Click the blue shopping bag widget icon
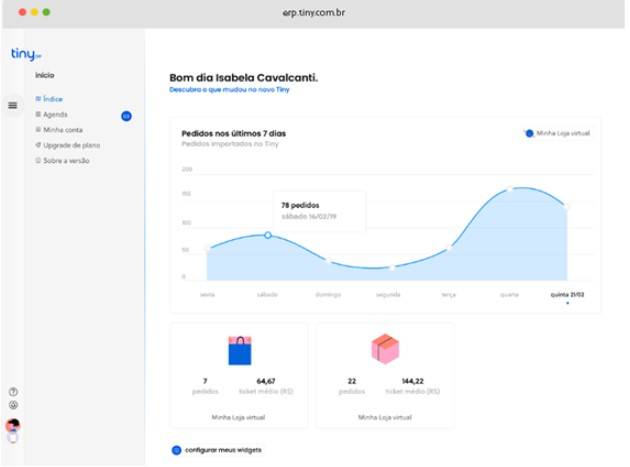 coord(240,350)
